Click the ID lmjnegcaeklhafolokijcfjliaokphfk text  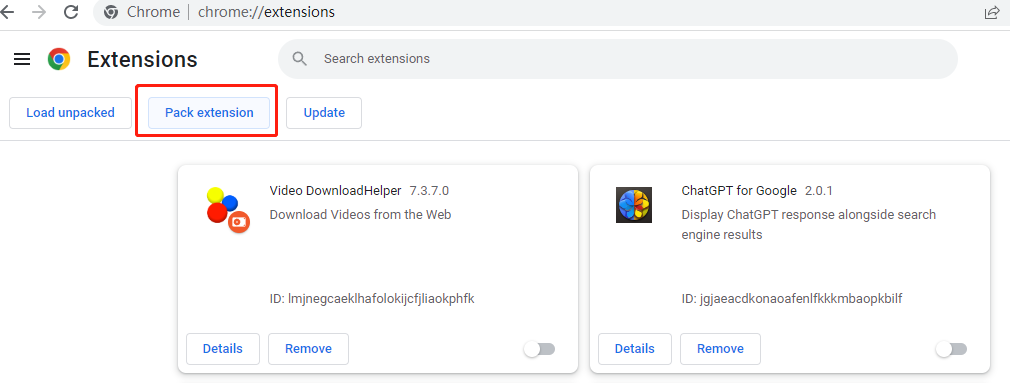click(x=372, y=299)
